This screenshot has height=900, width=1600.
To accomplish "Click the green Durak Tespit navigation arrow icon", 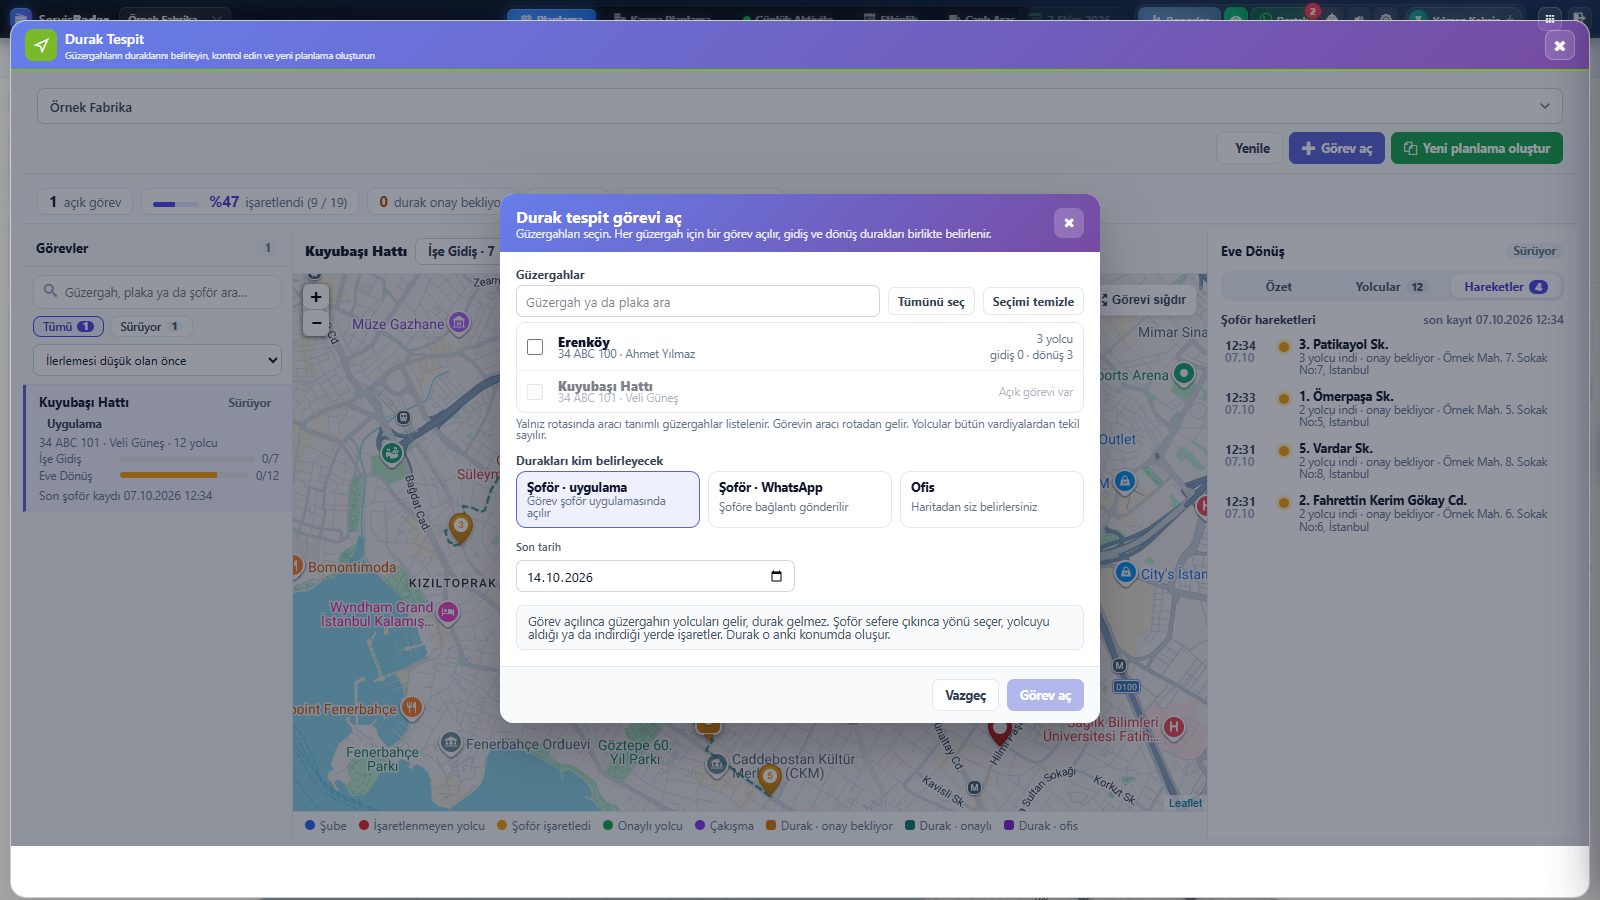I will (x=41, y=46).
